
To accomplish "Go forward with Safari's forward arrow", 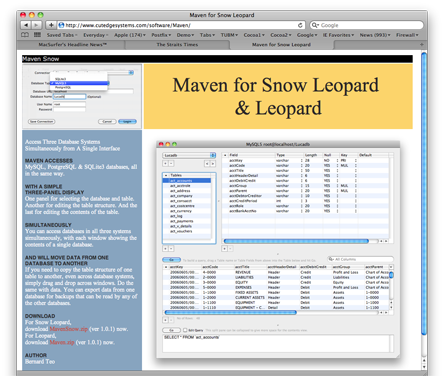I will click(36, 25).
